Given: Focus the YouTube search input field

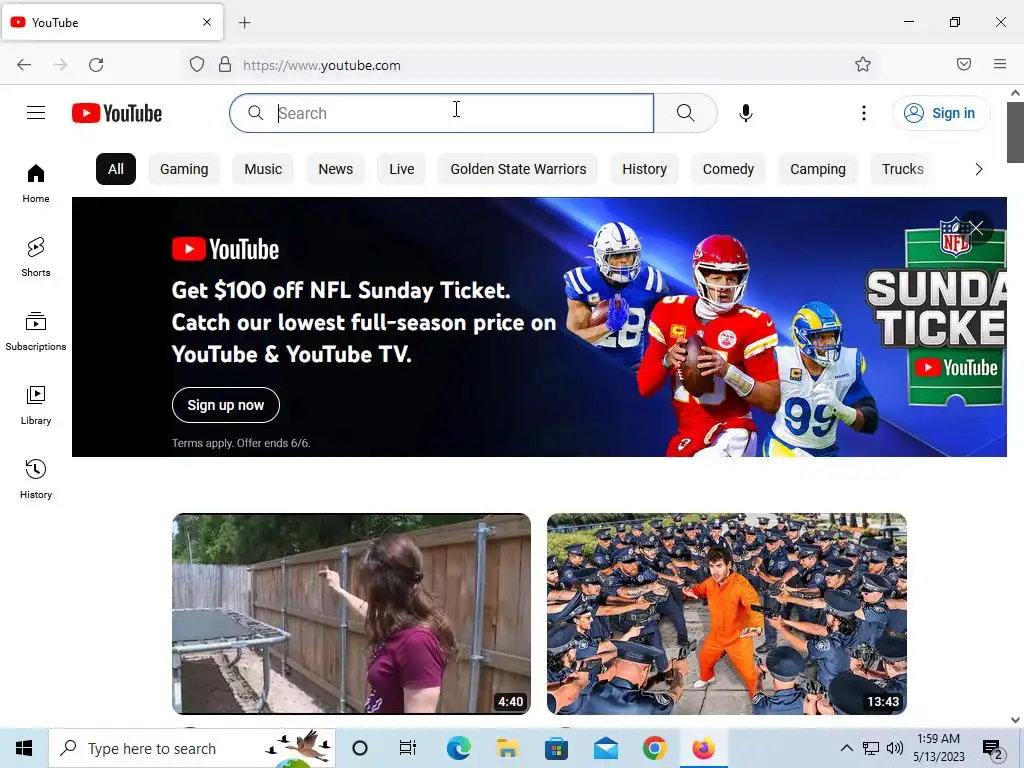Looking at the screenshot, I should 441,113.
